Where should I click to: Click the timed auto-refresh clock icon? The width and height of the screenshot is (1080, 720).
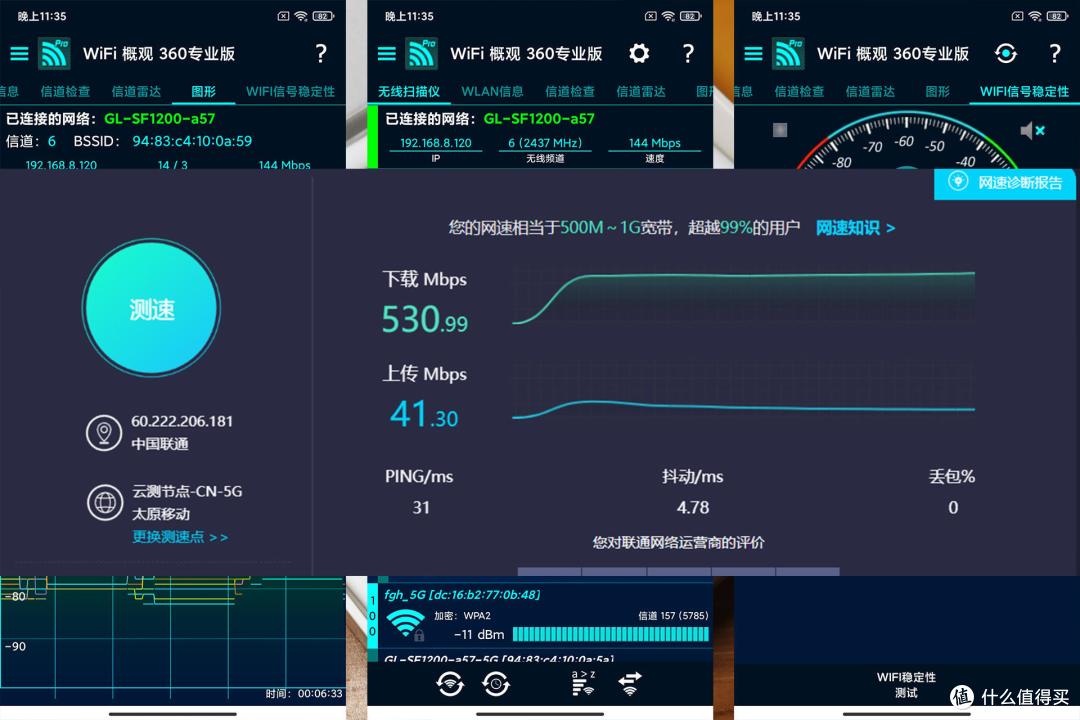496,683
